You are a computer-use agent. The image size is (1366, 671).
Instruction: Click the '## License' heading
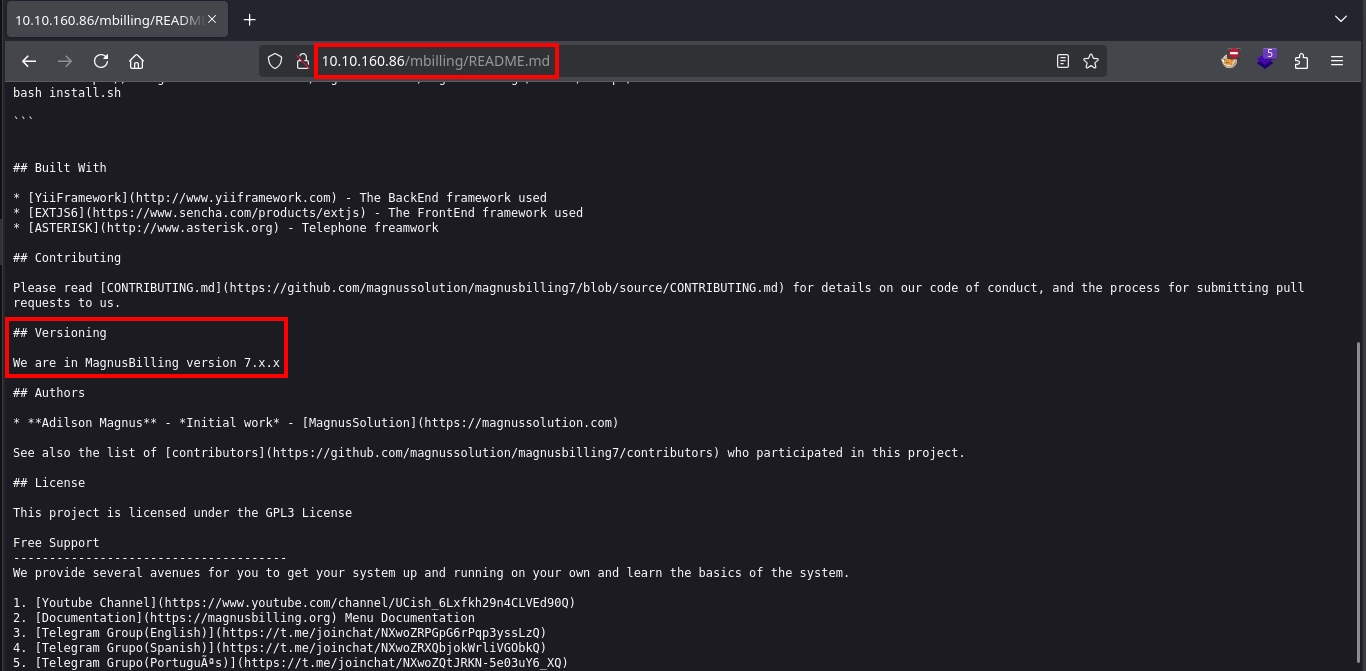(x=49, y=483)
